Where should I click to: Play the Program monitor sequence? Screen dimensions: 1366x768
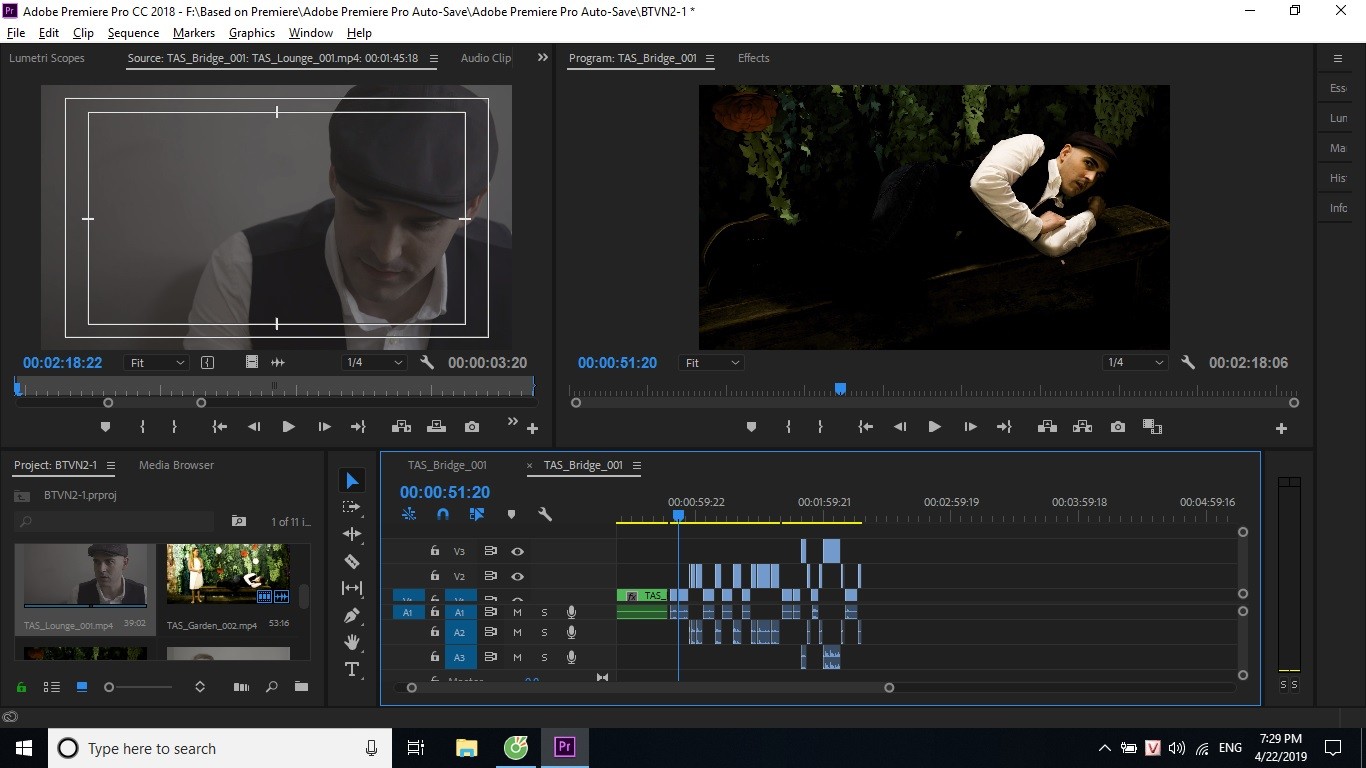934,427
